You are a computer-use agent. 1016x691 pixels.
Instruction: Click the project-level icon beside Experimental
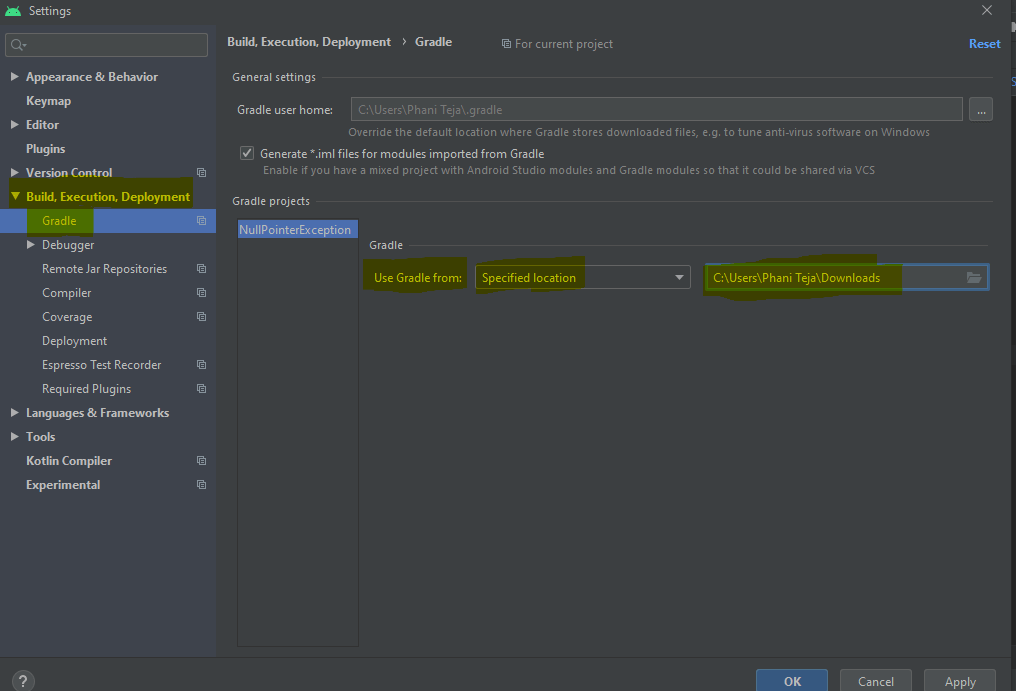coord(202,484)
